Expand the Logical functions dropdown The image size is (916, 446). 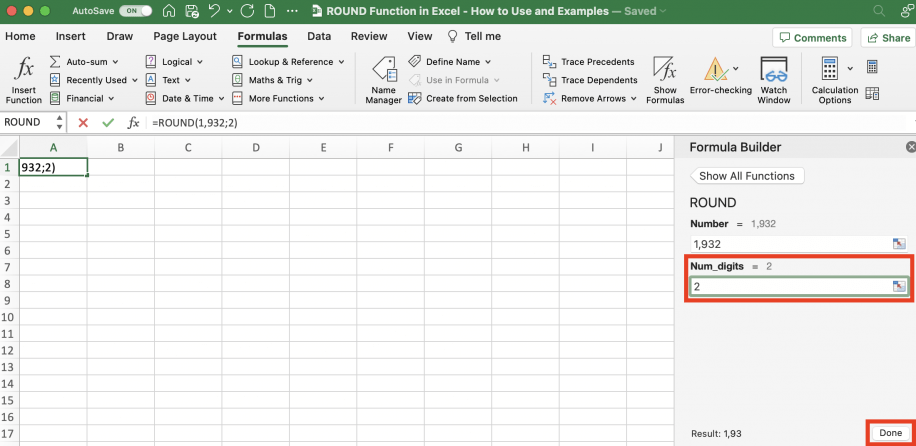pos(174,61)
